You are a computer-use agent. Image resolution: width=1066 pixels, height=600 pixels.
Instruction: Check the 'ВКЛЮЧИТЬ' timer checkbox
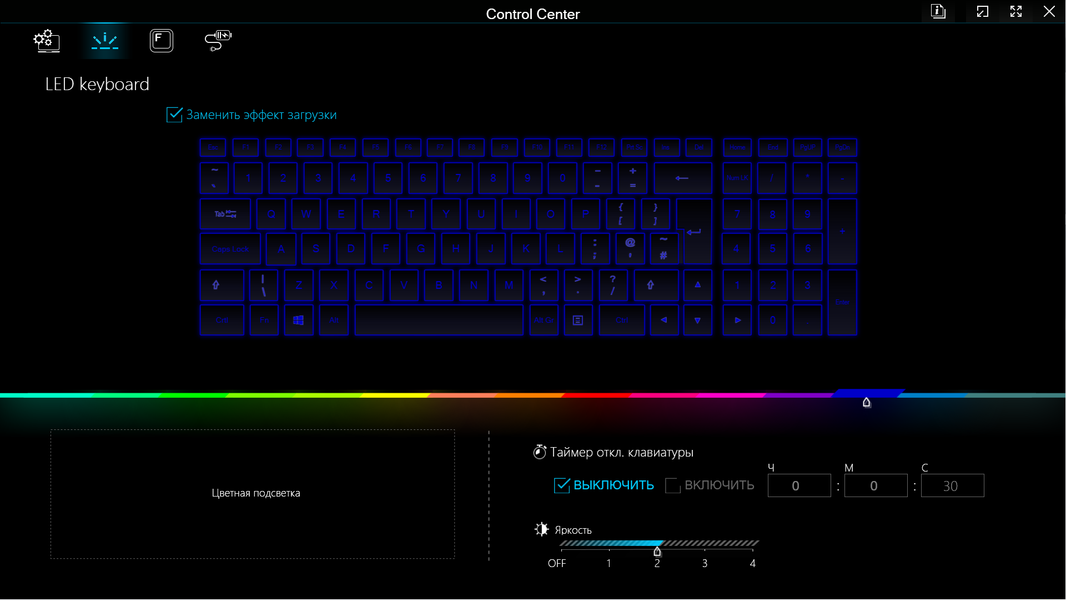pos(673,486)
